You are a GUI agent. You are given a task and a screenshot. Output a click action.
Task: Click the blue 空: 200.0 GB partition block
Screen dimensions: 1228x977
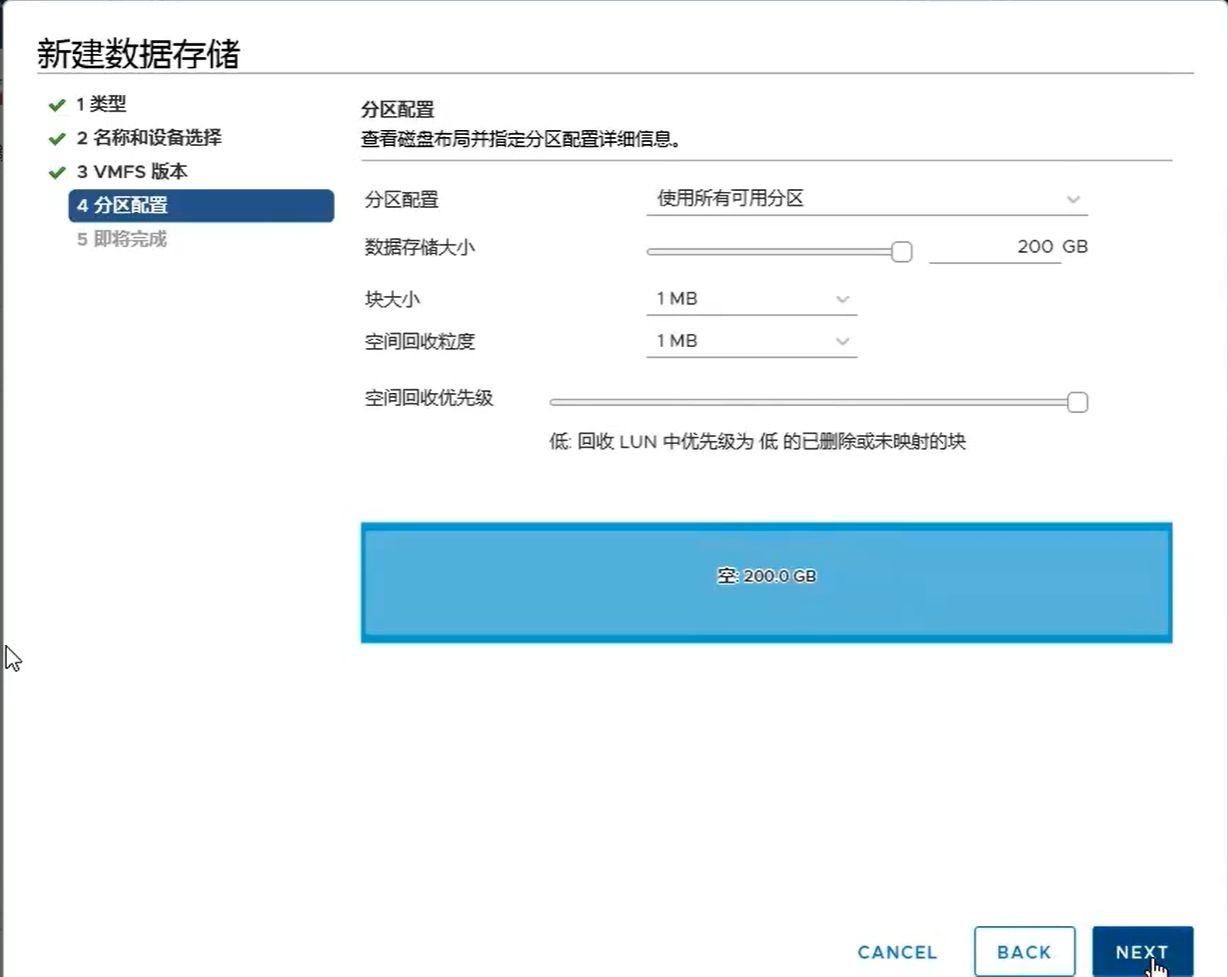pyautogui.click(x=766, y=582)
